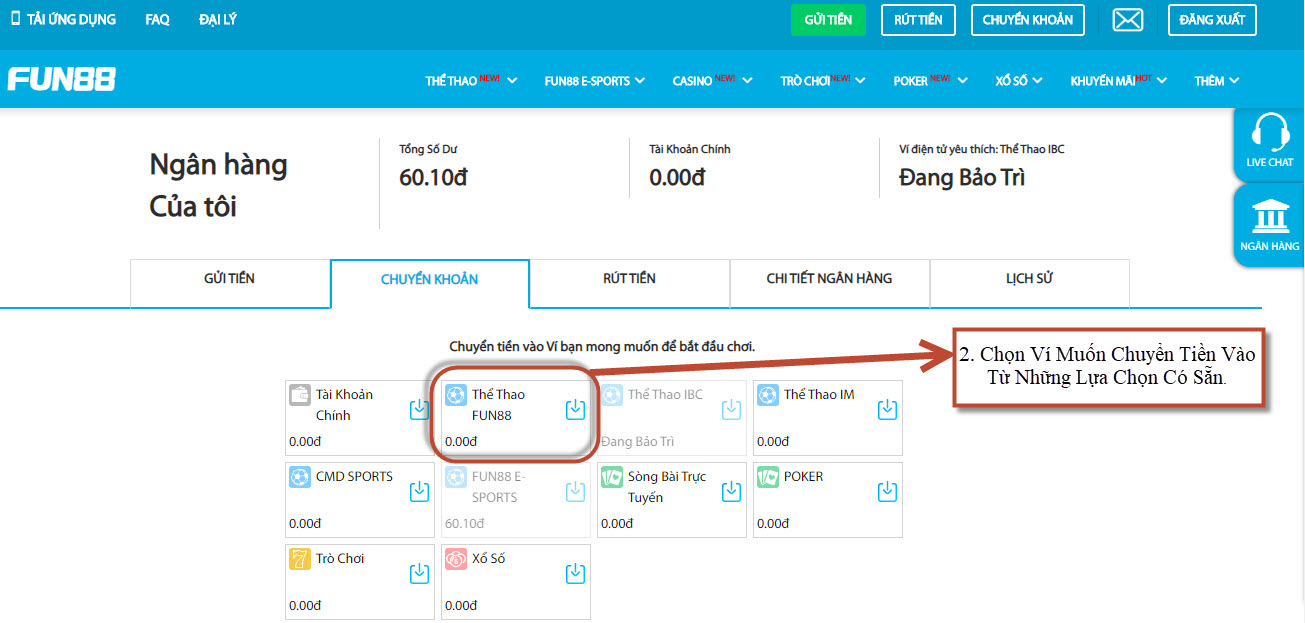Screen dimensions: 1305x623
Task: Click the cards icon of POKER wallet
Action: tap(767, 477)
